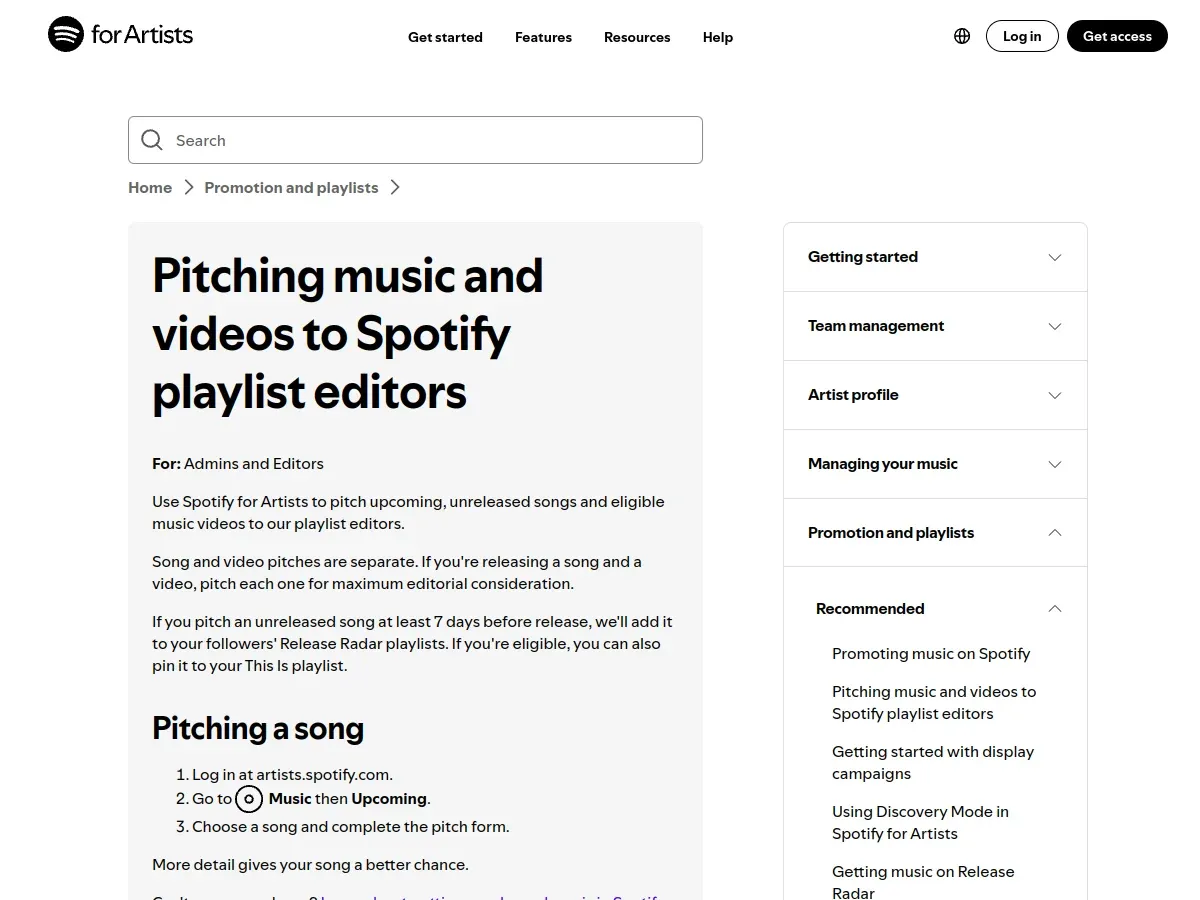Open Getting music on Release Radar link
This screenshot has width=1200, height=900.
(x=923, y=882)
